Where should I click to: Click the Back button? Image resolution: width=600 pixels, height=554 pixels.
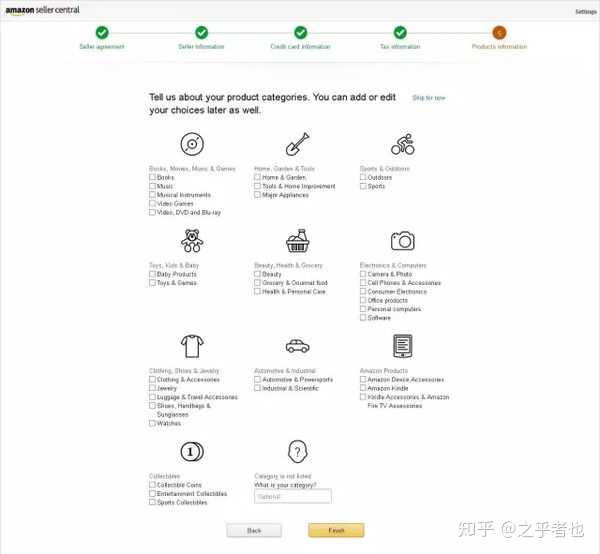(254, 530)
